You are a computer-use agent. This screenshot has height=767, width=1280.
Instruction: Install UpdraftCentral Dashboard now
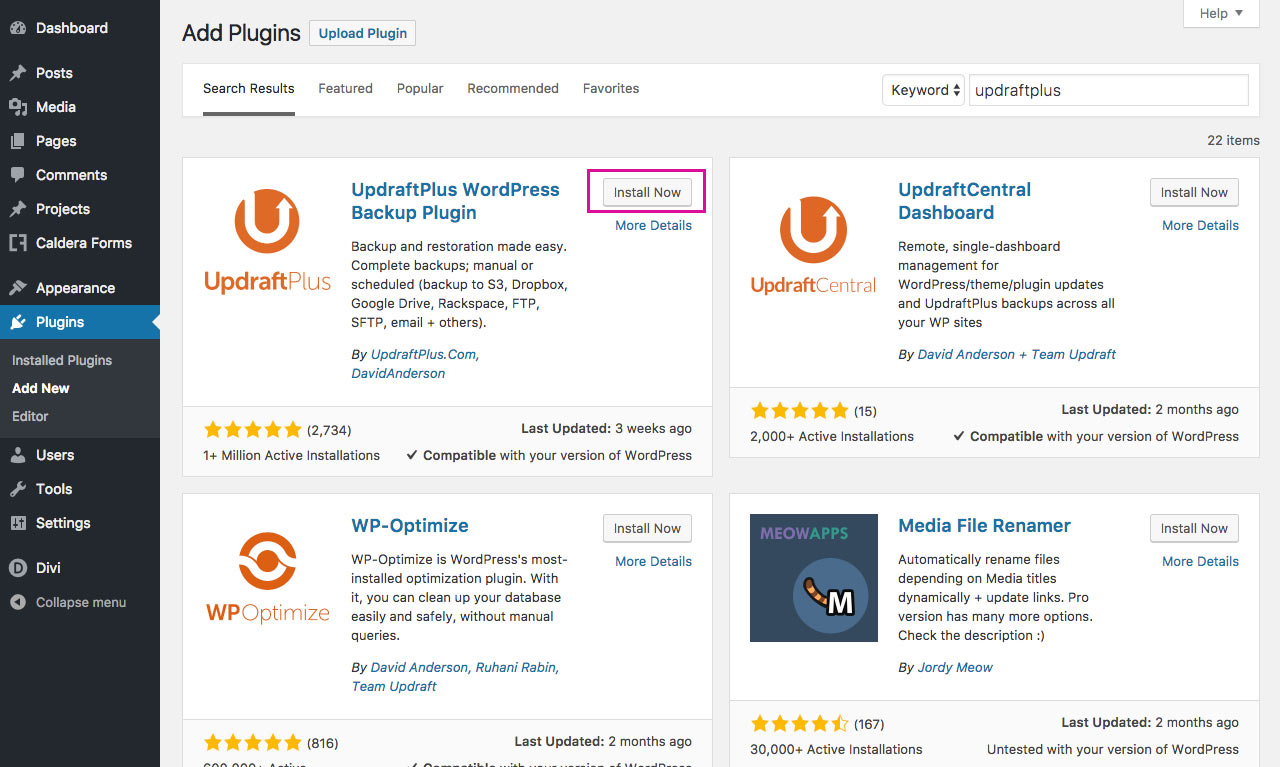coord(1194,192)
